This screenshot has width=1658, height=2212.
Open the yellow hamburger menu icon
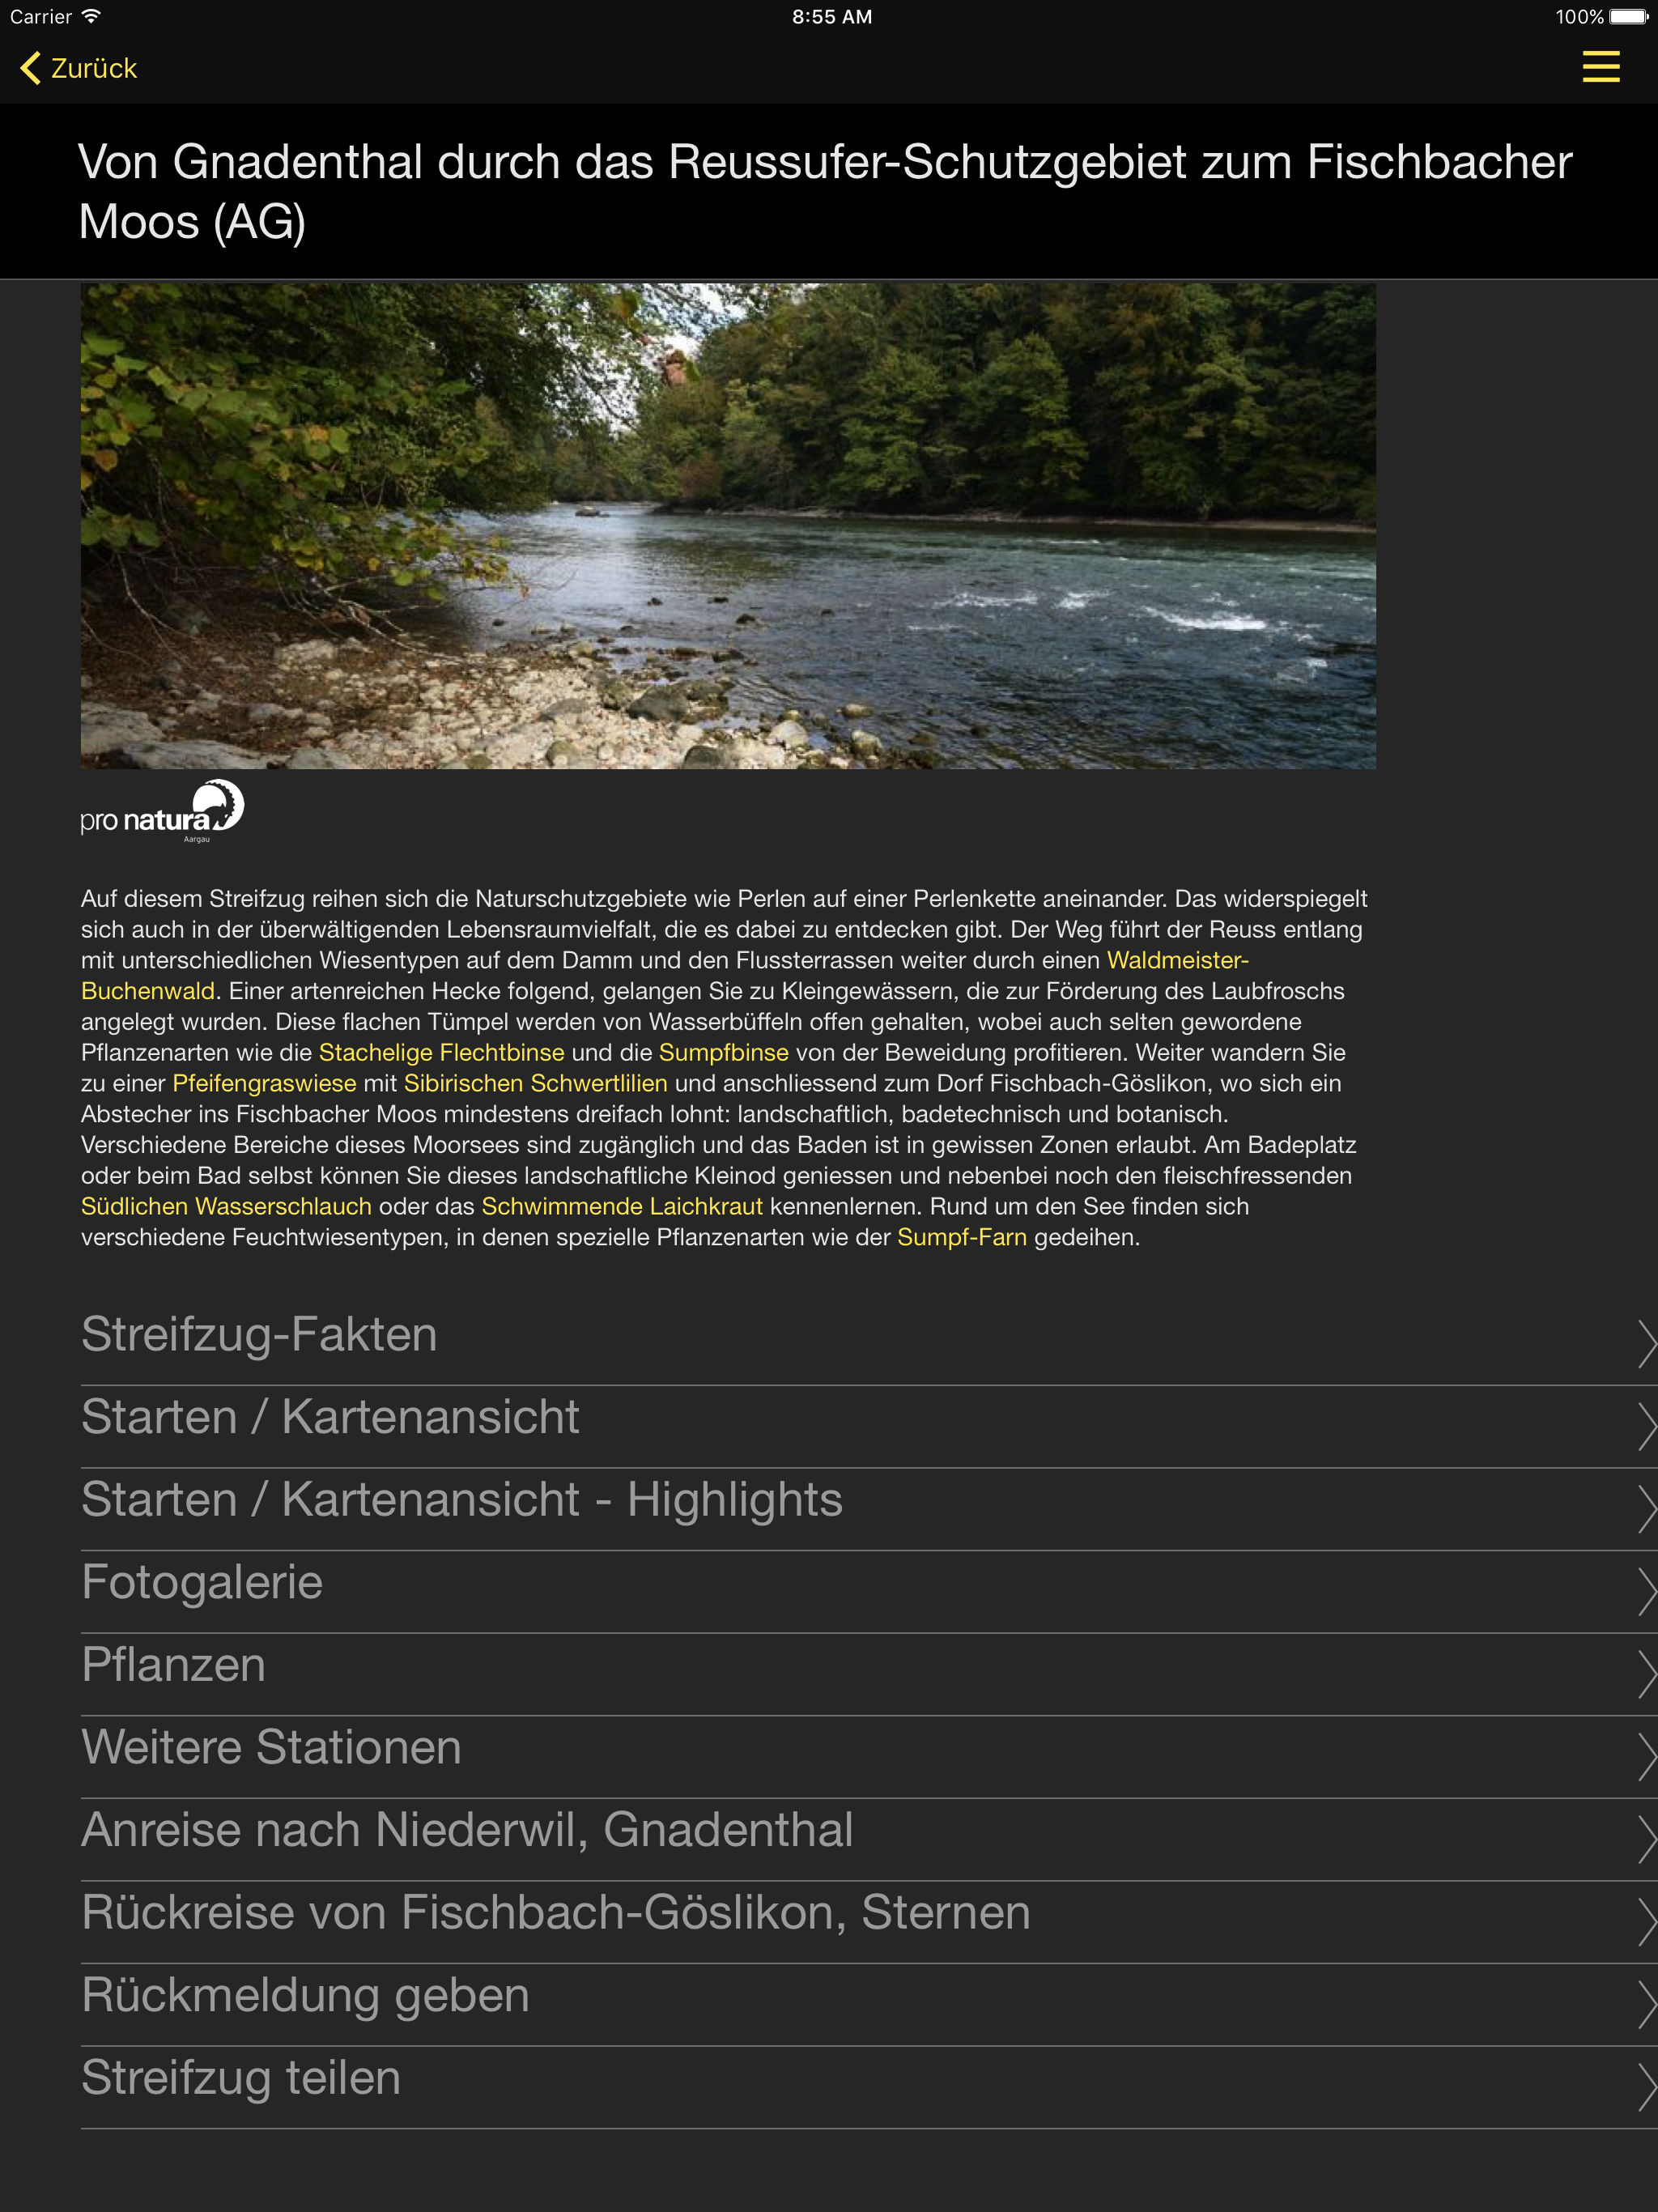tap(1600, 67)
